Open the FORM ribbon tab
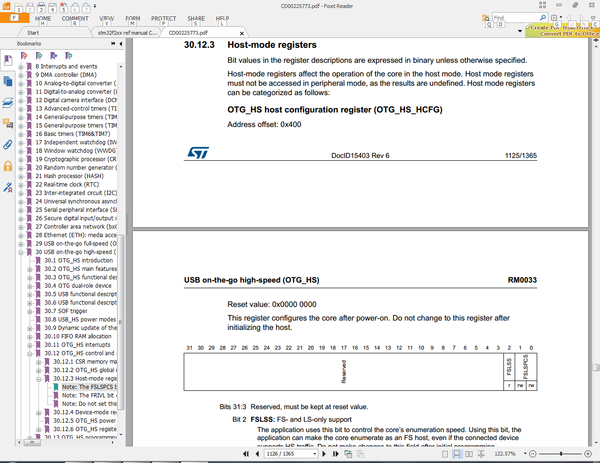 (133, 18)
